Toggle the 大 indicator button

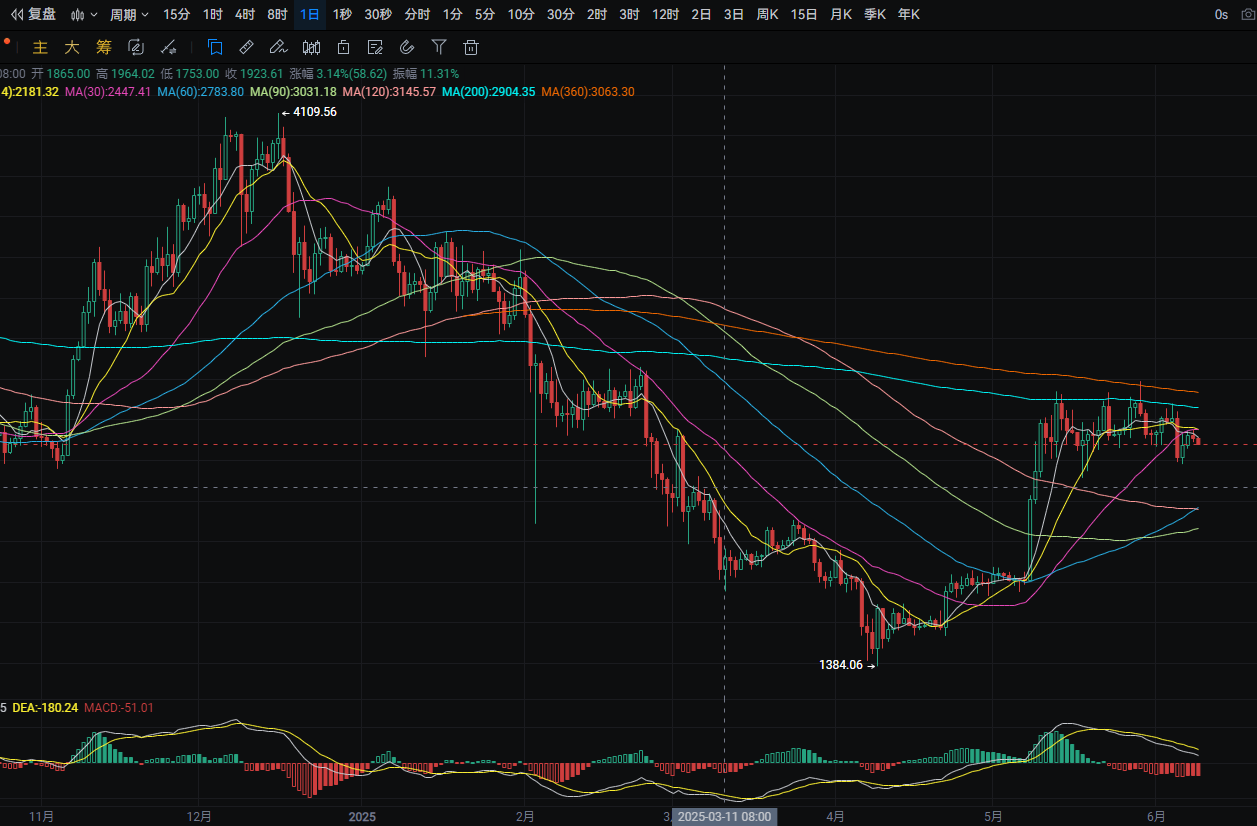[71, 47]
